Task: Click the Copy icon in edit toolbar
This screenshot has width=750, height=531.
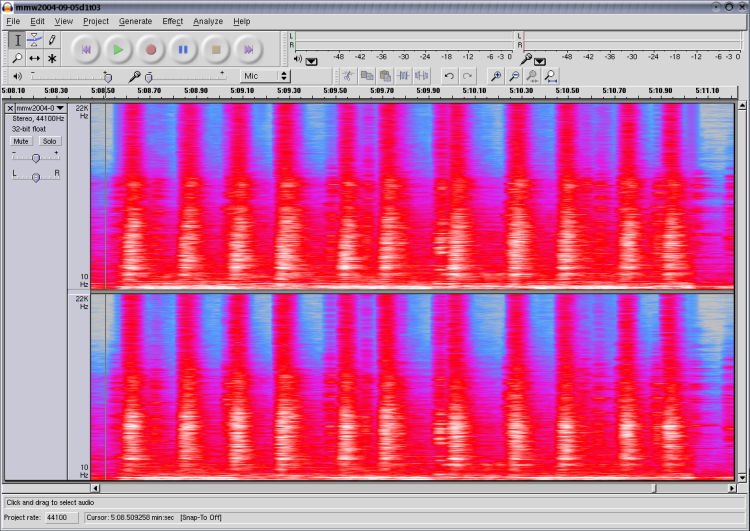Action: pos(367,76)
